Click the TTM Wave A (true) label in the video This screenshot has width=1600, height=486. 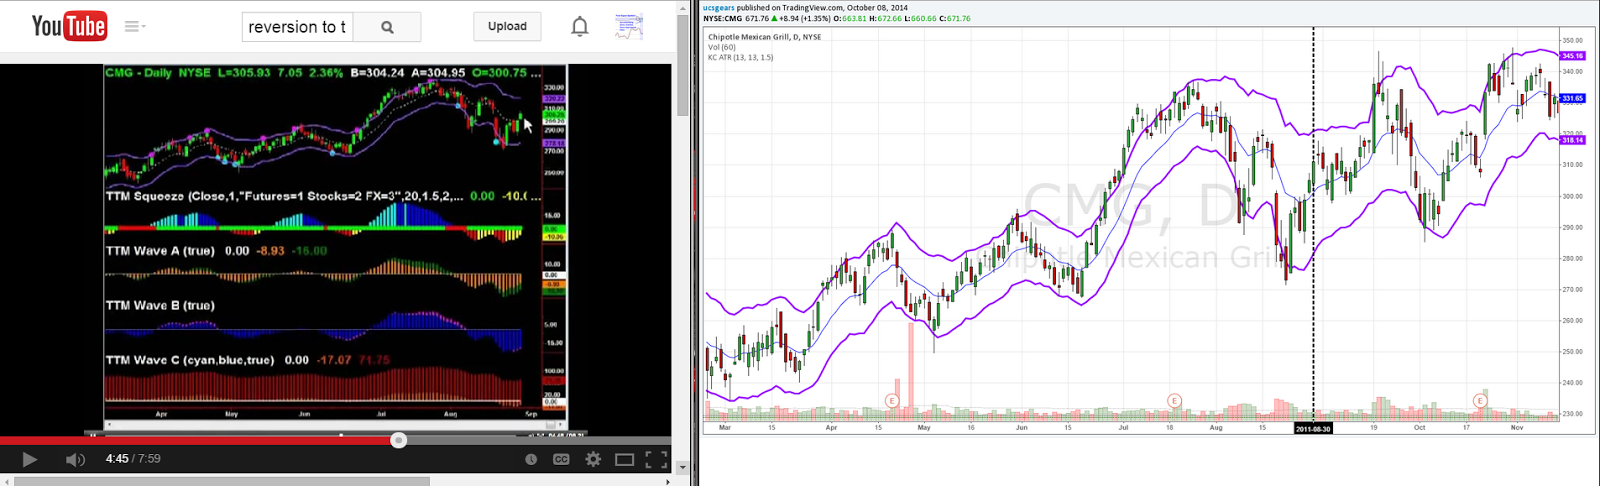[x=160, y=251]
